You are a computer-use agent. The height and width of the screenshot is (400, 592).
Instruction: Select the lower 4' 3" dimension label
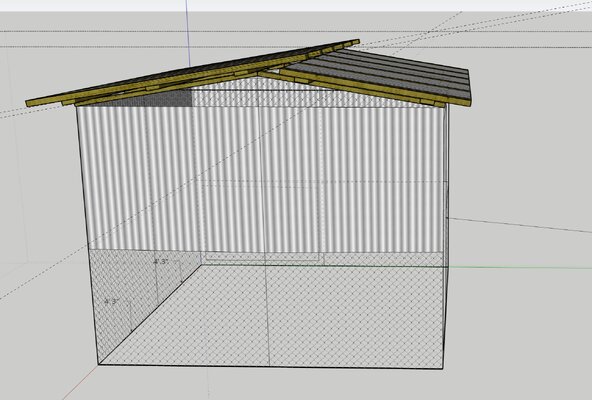coord(112,301)
